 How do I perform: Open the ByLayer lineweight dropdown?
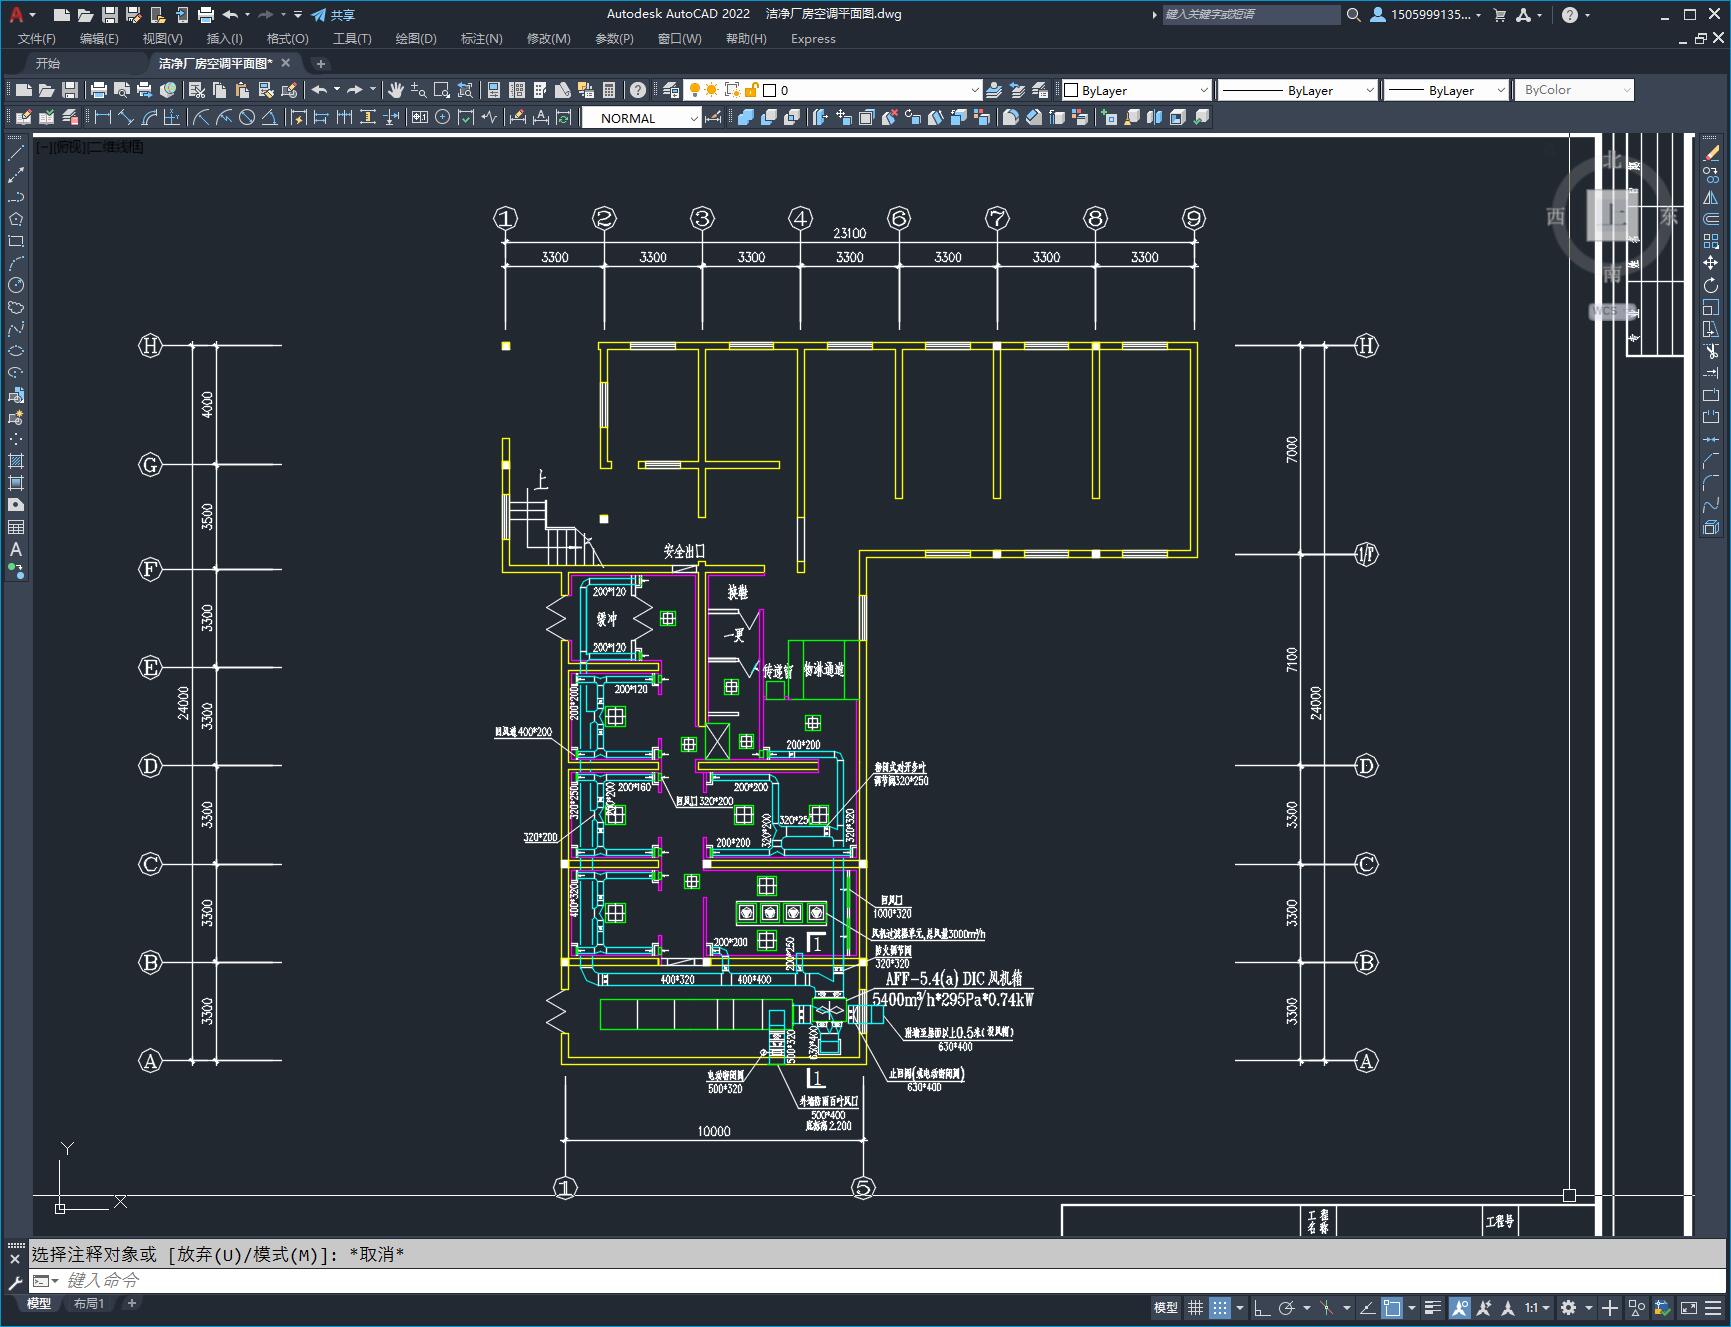pos(1446,90)
